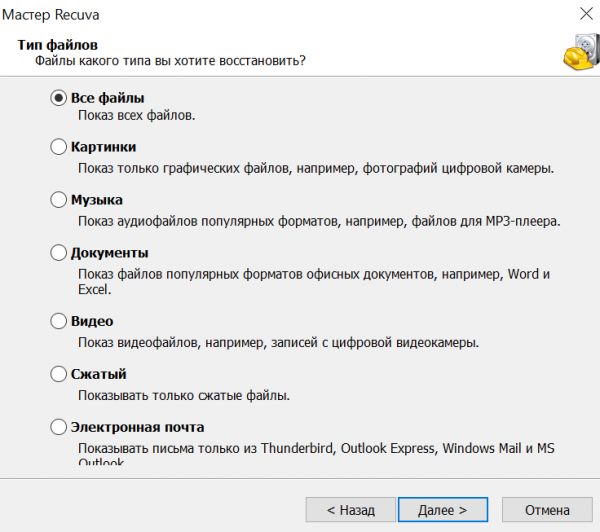
Task: Click the 'Музыка' label text
Action: (97, 200)
